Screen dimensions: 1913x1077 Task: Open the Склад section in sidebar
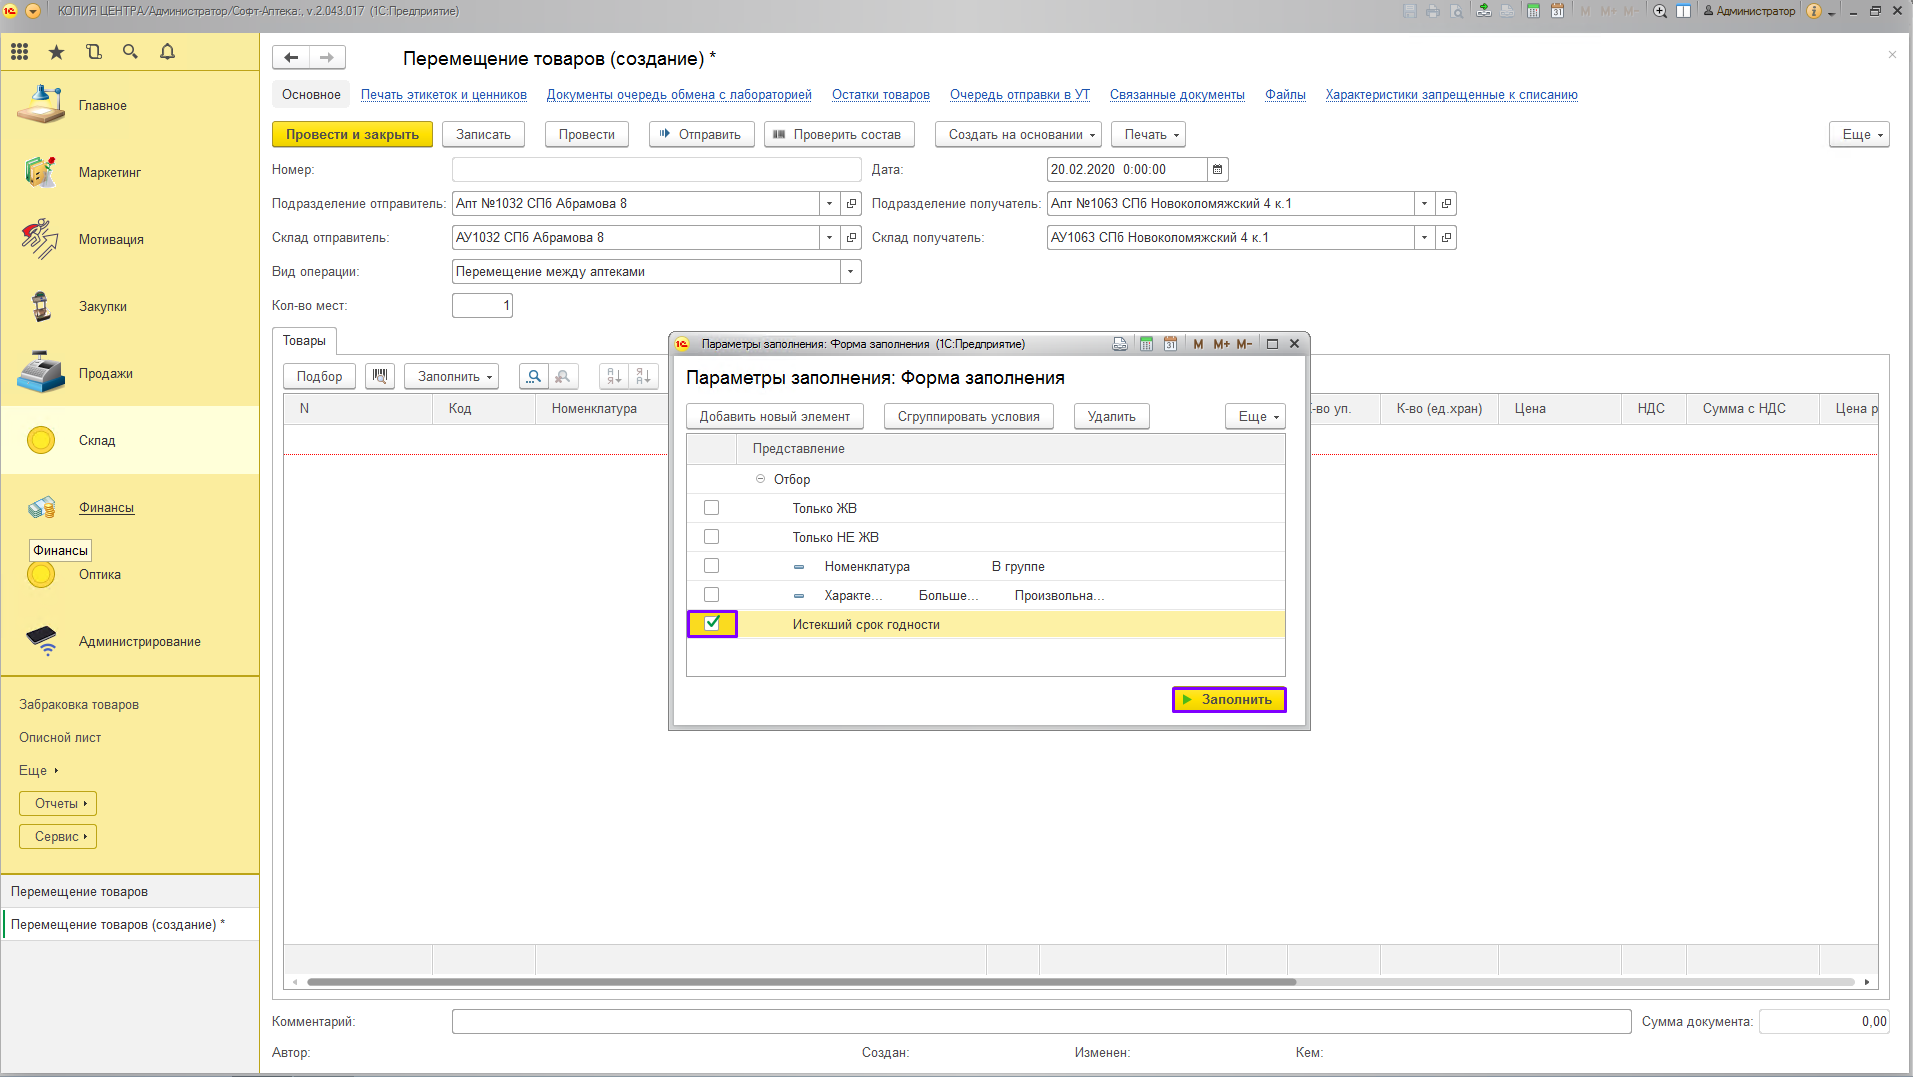97,440
